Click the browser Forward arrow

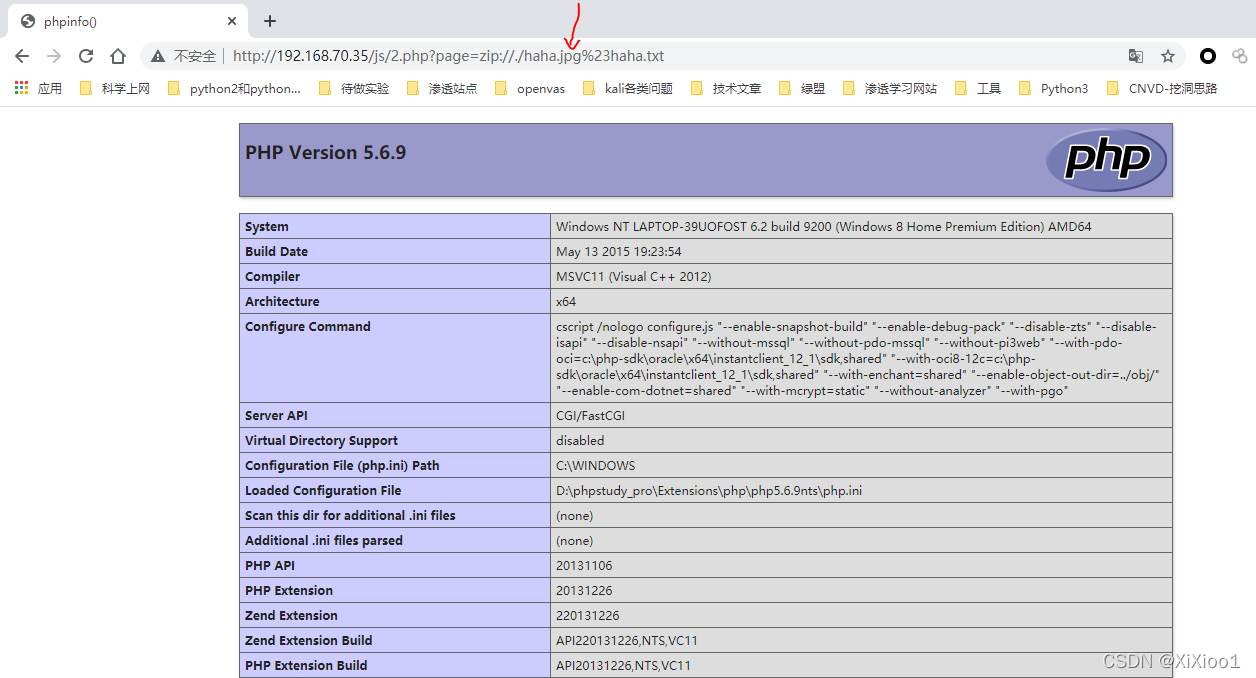click(54, 56)
